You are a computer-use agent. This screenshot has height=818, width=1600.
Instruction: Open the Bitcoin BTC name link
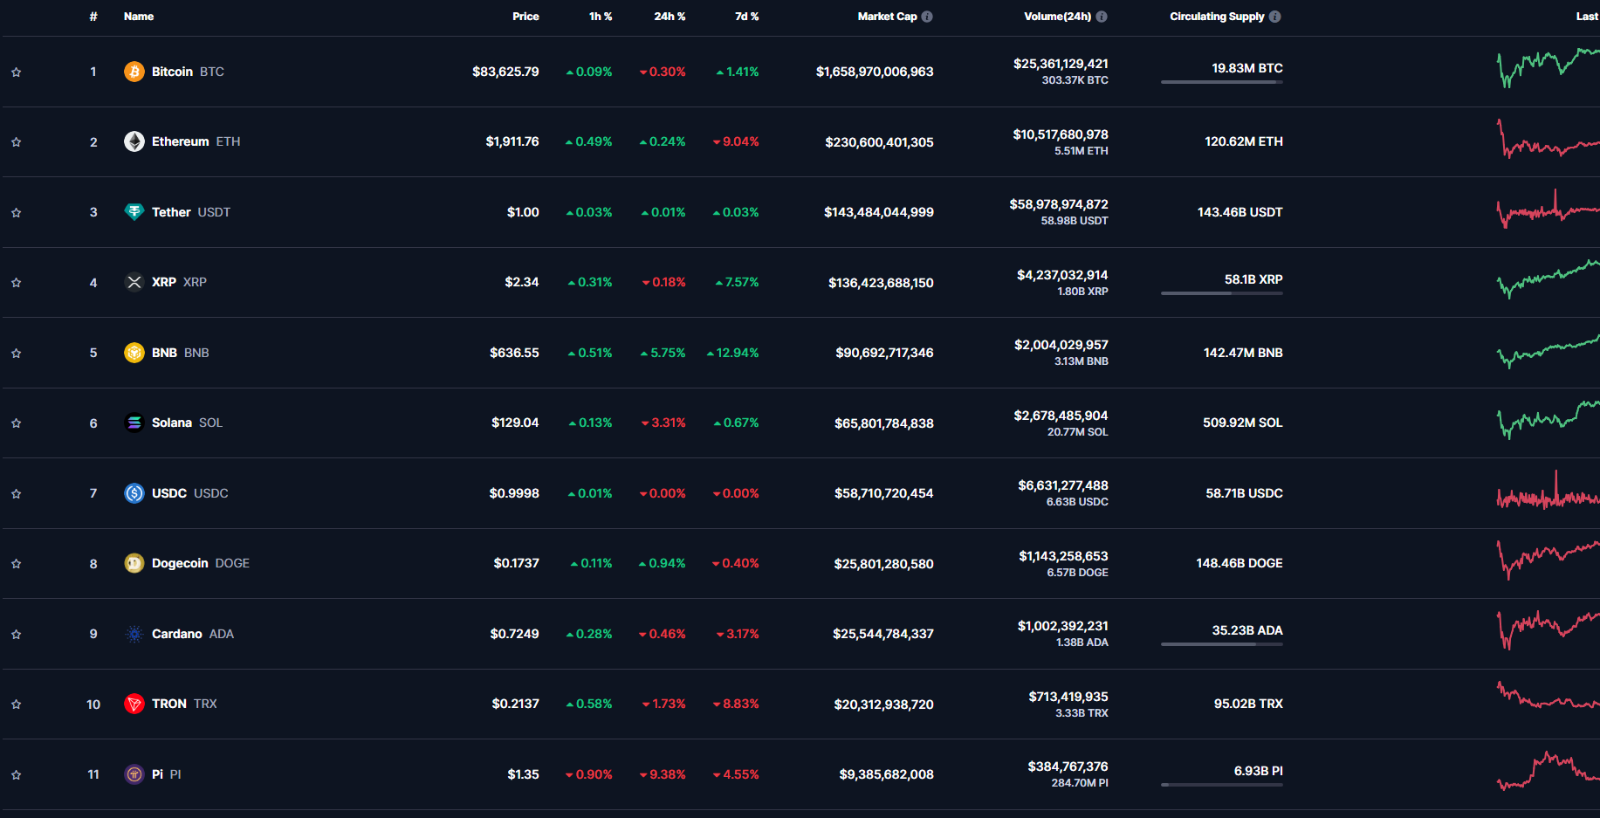click(188, 72)
